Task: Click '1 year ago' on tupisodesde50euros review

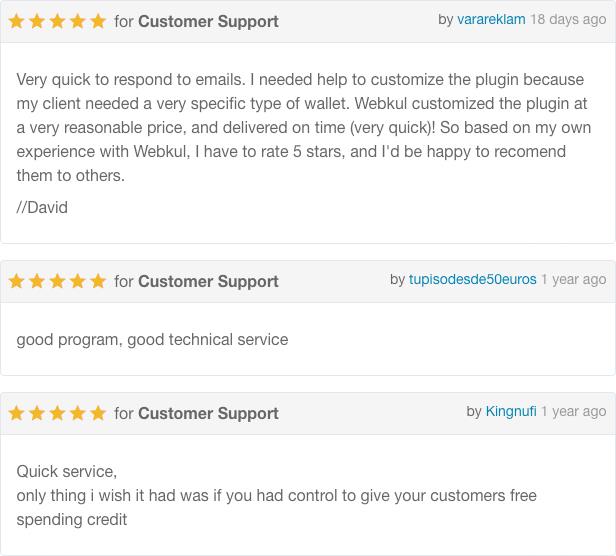Action: coord(574,279)
